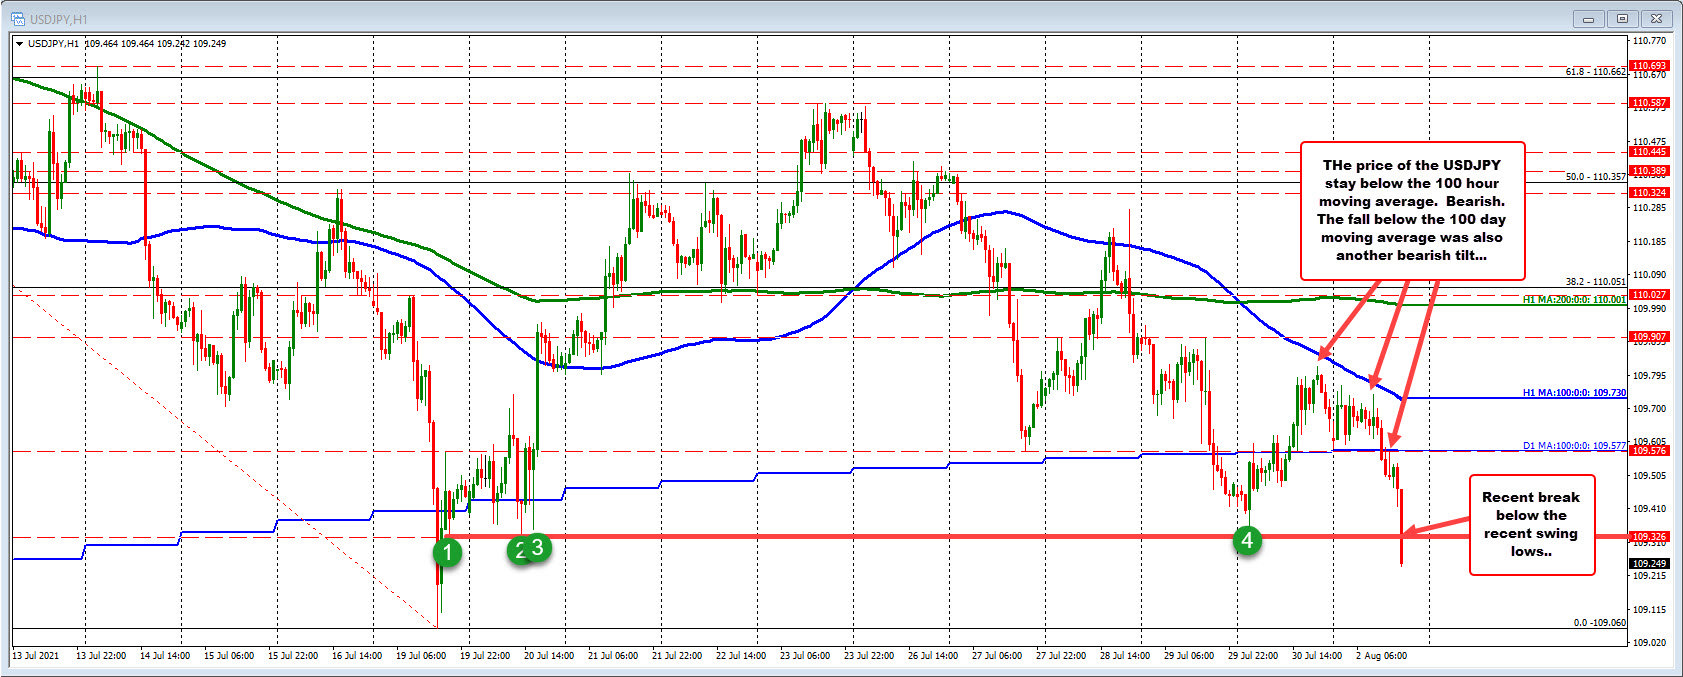1683x677 pixels.
Task: Click the 26 Jul 14:00 time label
Action: click(x=933, y=656)
